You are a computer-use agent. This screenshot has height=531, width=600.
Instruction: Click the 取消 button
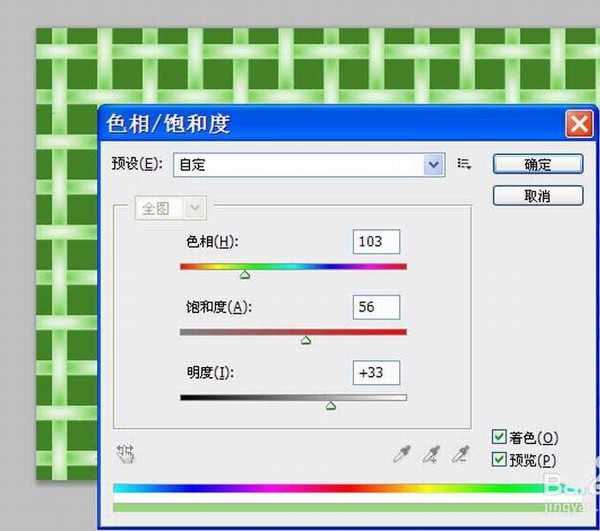[538, 196]
